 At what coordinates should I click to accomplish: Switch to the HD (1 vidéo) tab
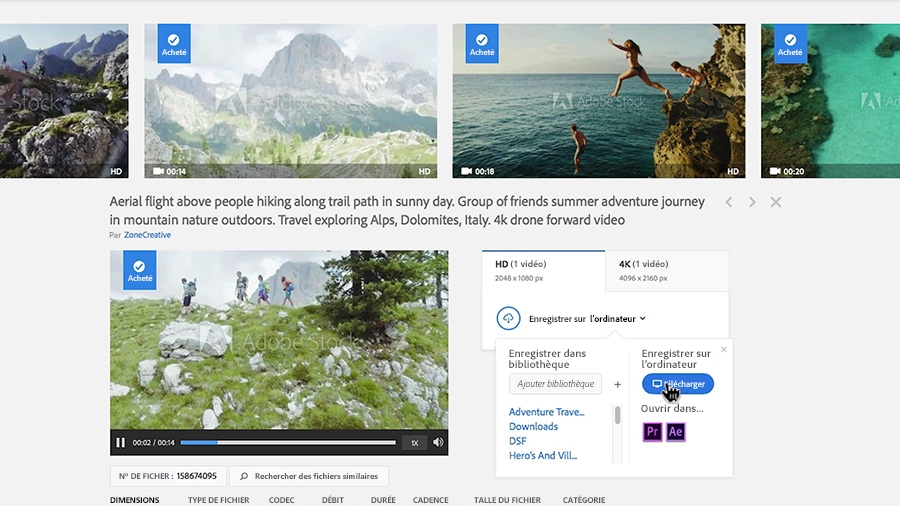[x=543, y=271]
